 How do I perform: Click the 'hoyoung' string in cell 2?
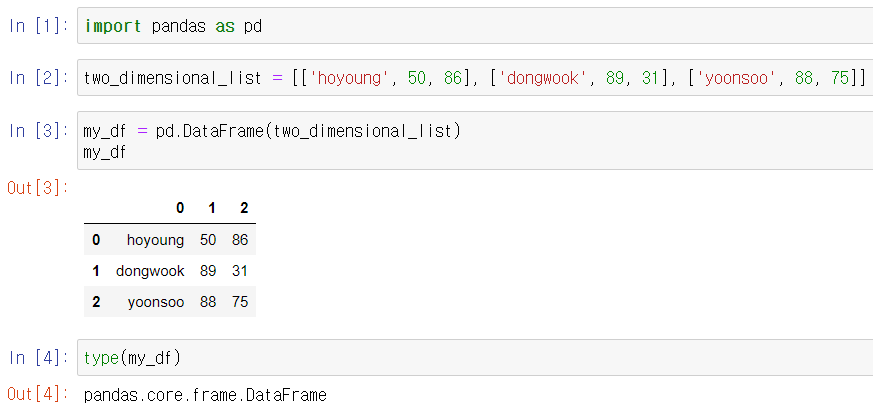tap(349, 78)
